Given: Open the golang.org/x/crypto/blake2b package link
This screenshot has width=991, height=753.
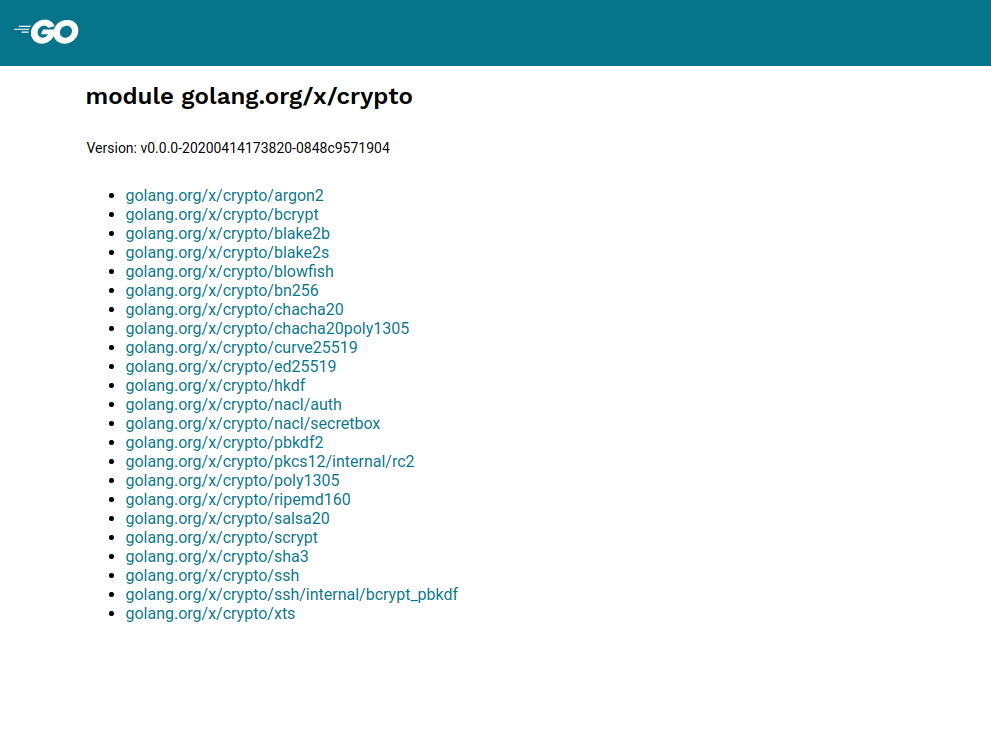Looking at the screenshot, I should [x=227, y=233].
